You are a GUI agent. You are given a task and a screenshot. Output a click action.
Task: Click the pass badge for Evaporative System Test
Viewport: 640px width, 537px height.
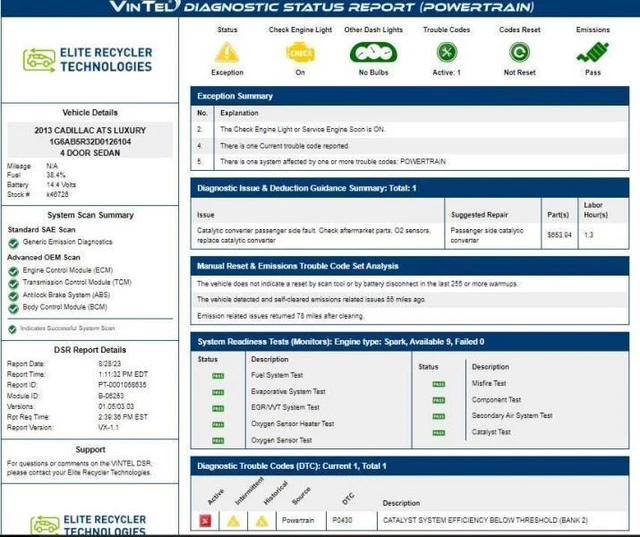(x=218, y=392)
